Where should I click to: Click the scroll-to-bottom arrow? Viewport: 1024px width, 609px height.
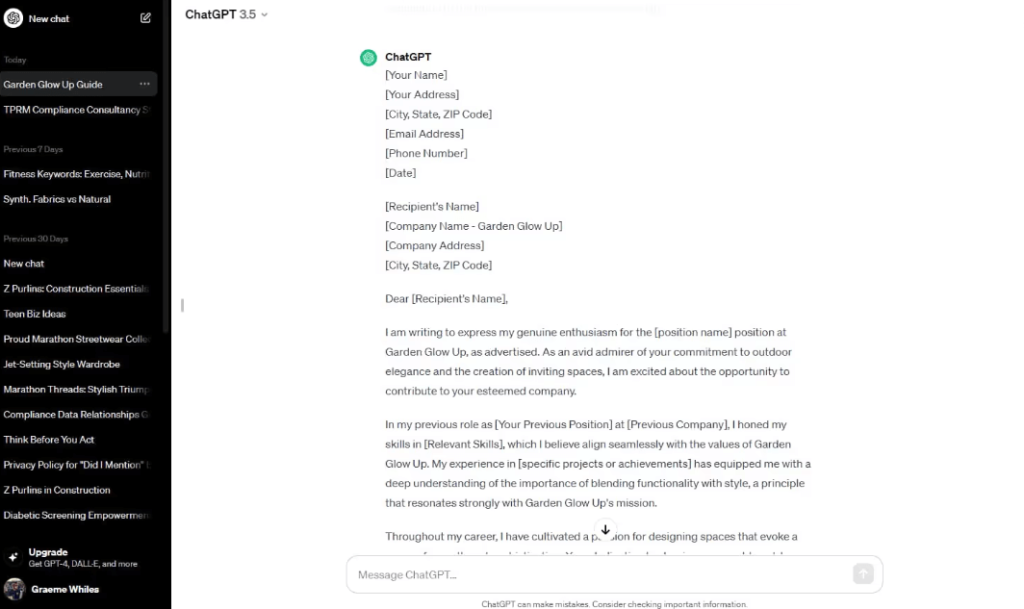point(605,531)
